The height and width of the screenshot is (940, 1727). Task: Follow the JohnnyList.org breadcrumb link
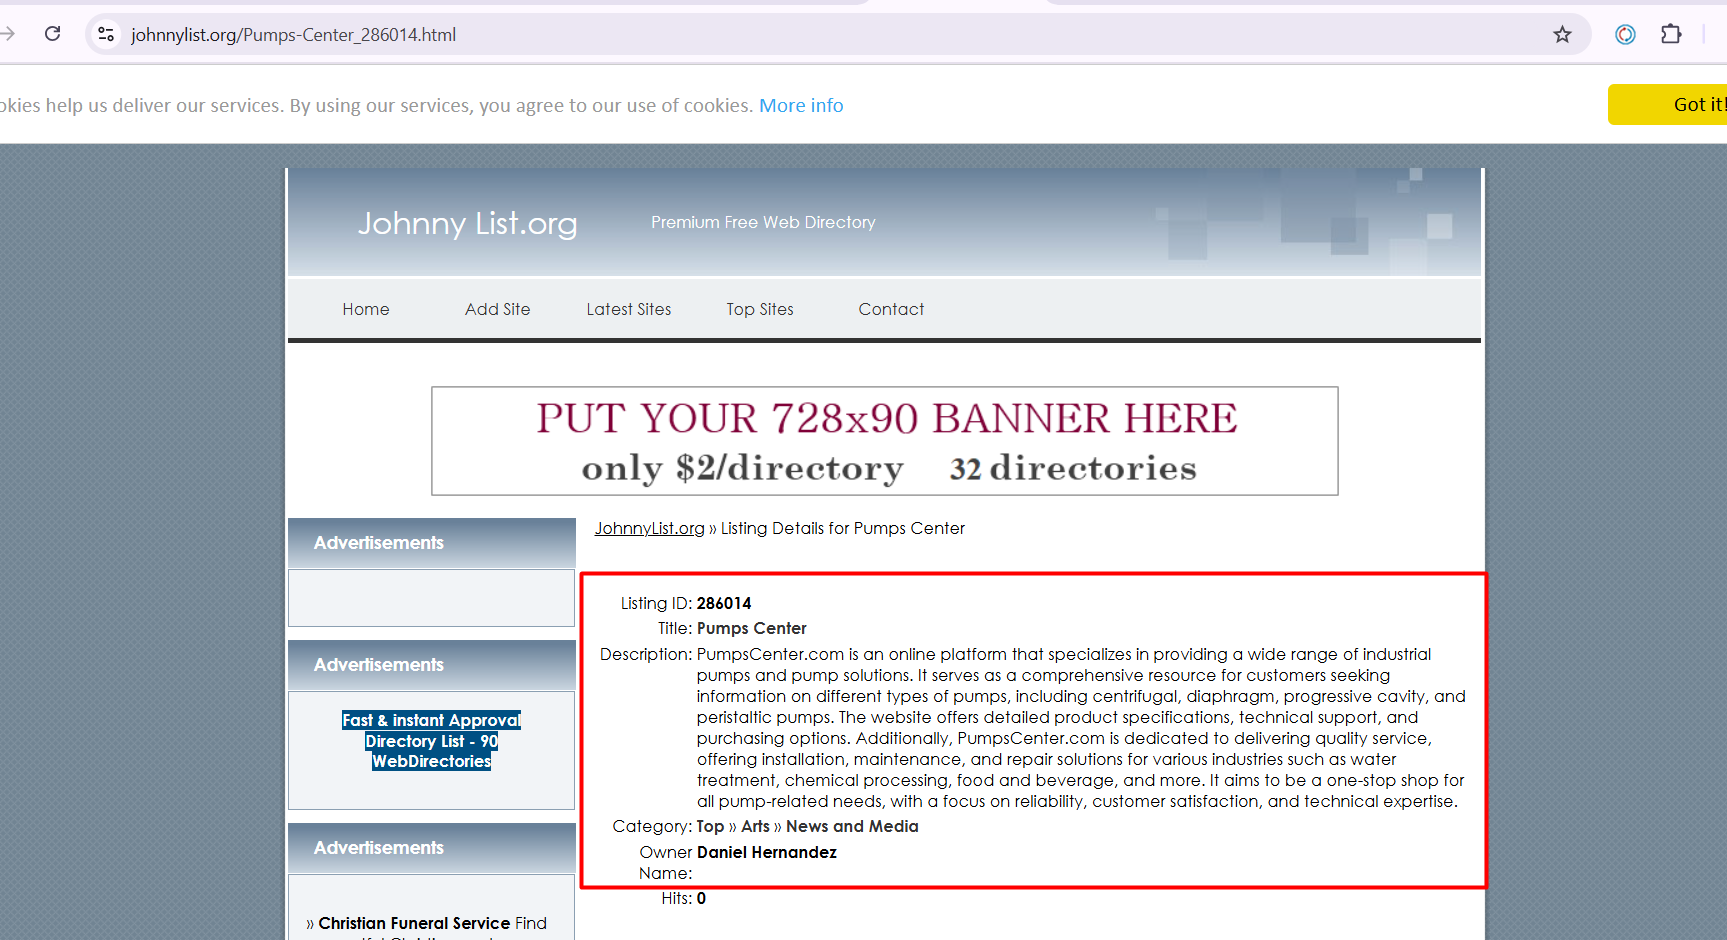pos(650,528)
